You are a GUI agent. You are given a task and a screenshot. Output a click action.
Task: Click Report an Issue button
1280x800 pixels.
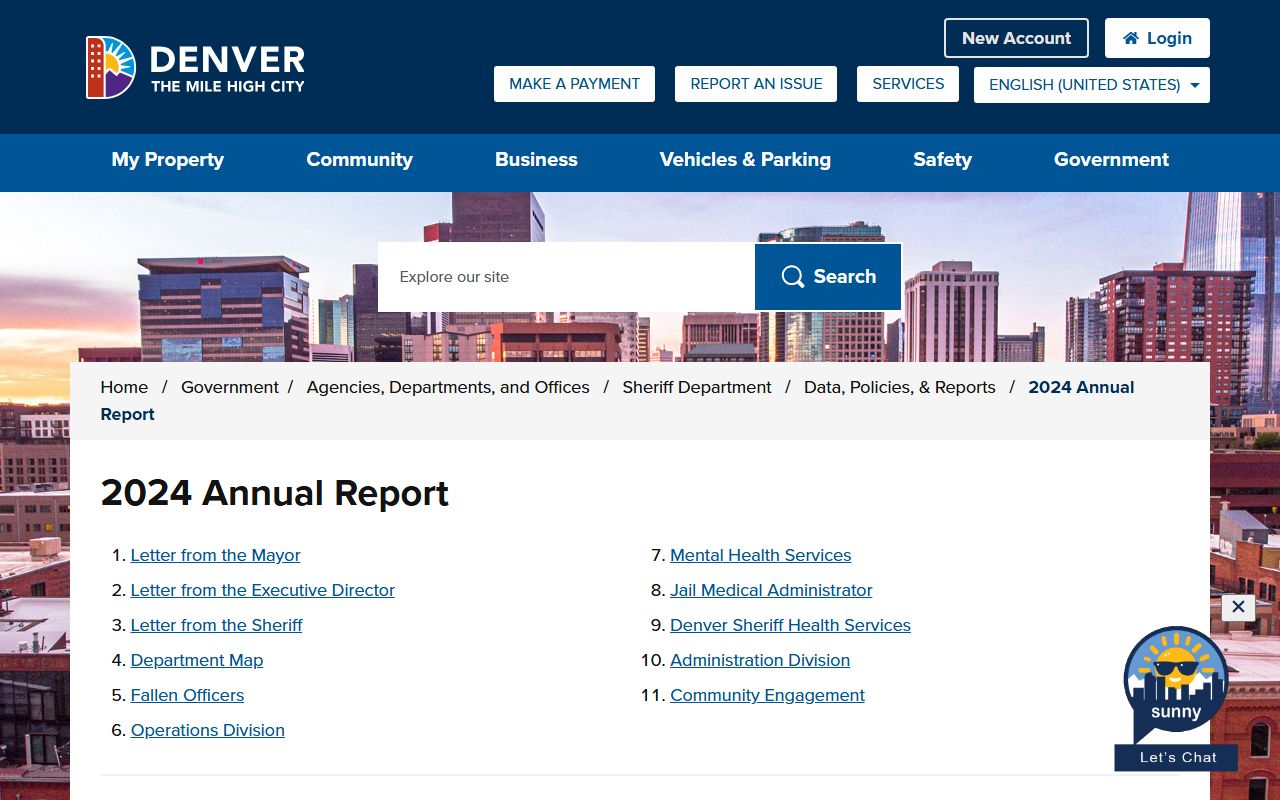tap(756, 84)
